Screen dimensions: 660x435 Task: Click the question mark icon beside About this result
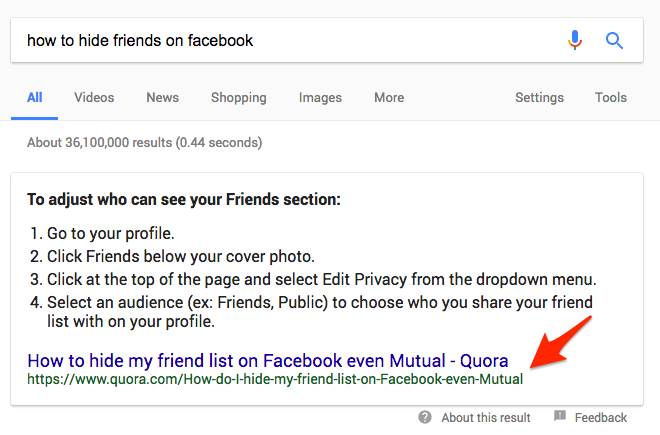[x=425, y=417]
